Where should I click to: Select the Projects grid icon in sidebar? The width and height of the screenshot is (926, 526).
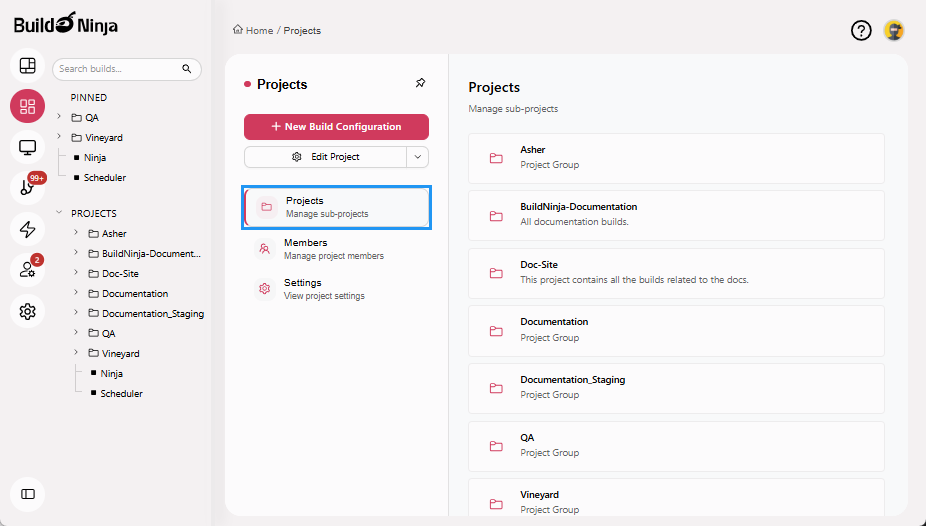pyautogui.click(x=27, y=106)
